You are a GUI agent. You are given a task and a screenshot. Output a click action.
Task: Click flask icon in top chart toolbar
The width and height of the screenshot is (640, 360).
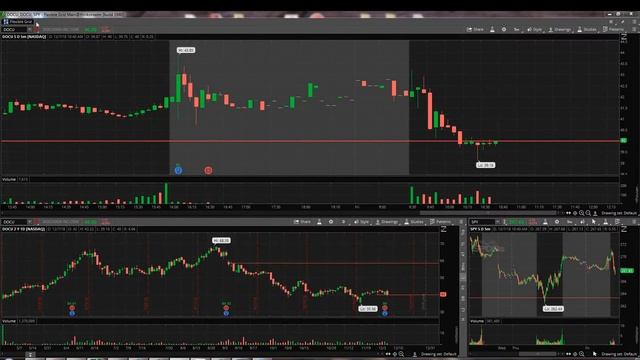(492, 29)
